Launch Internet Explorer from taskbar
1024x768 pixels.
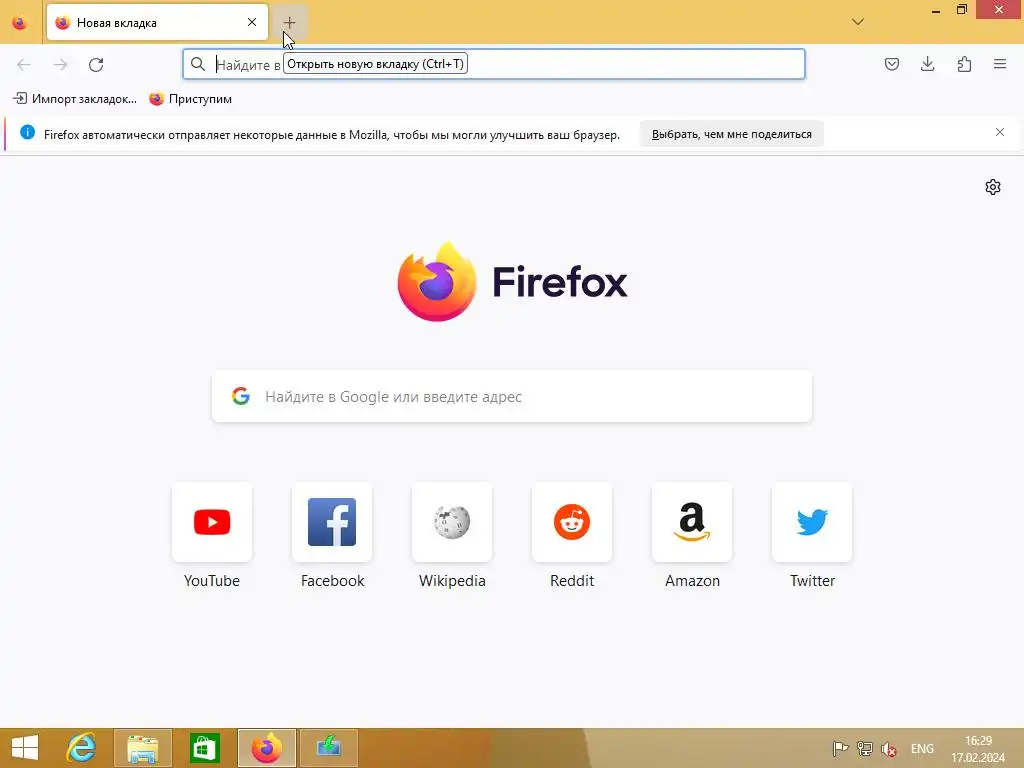click(82, 748)
